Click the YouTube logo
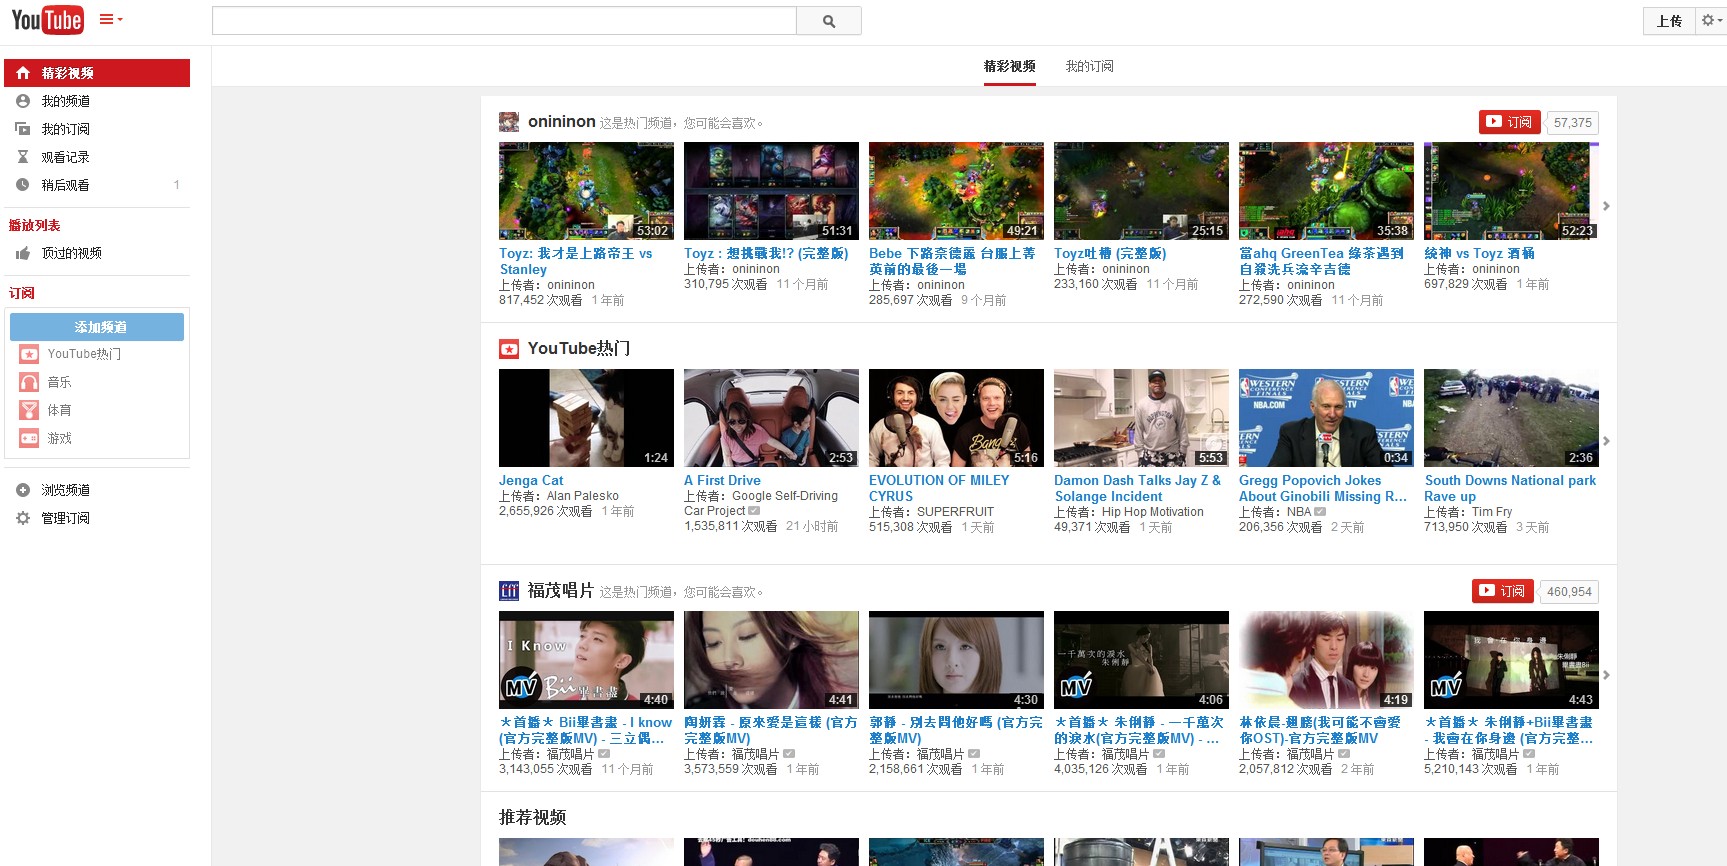Image resolution: width=1727 pixels, height=866 pixels. coord(47,20)
